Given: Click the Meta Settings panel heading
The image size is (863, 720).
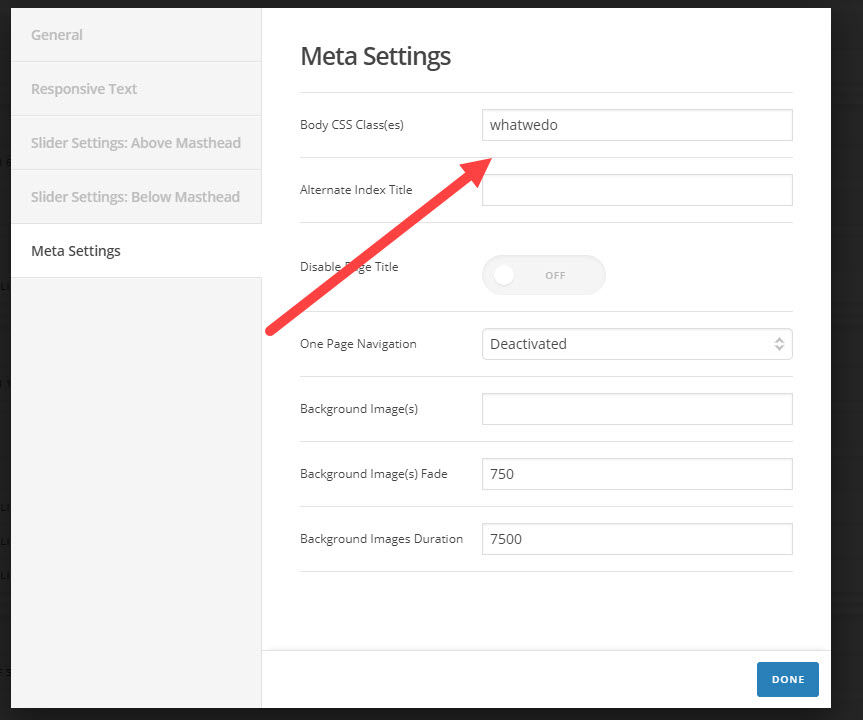Looking at the screenshot, I should point(375,56).
